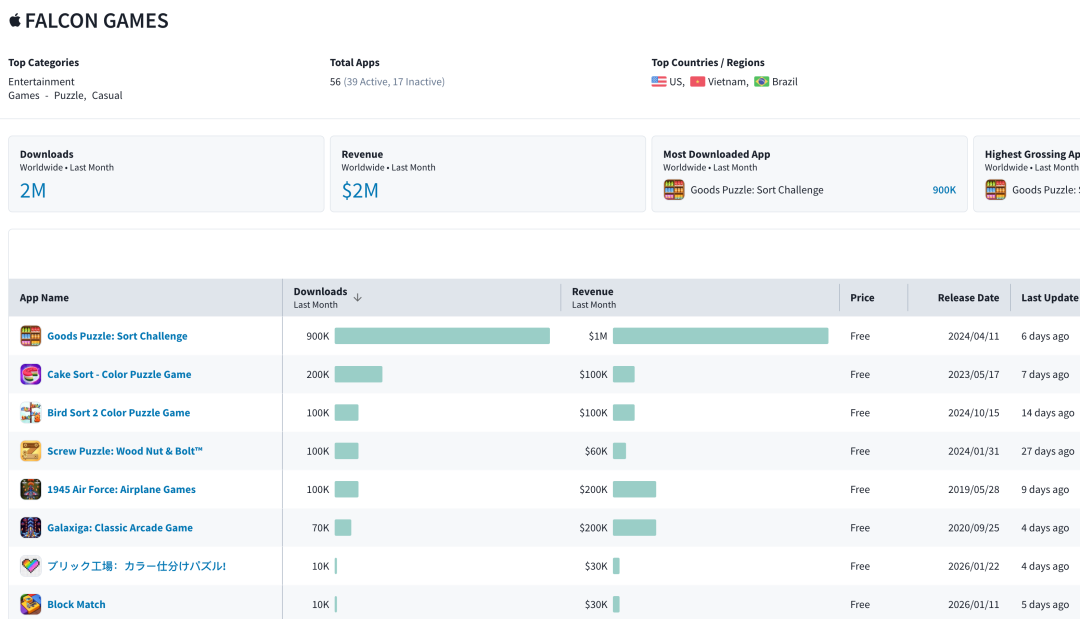Click the "Vietnam" country label
The image size is (1080, 619).
pyautogui.click(x=728, y=81)
